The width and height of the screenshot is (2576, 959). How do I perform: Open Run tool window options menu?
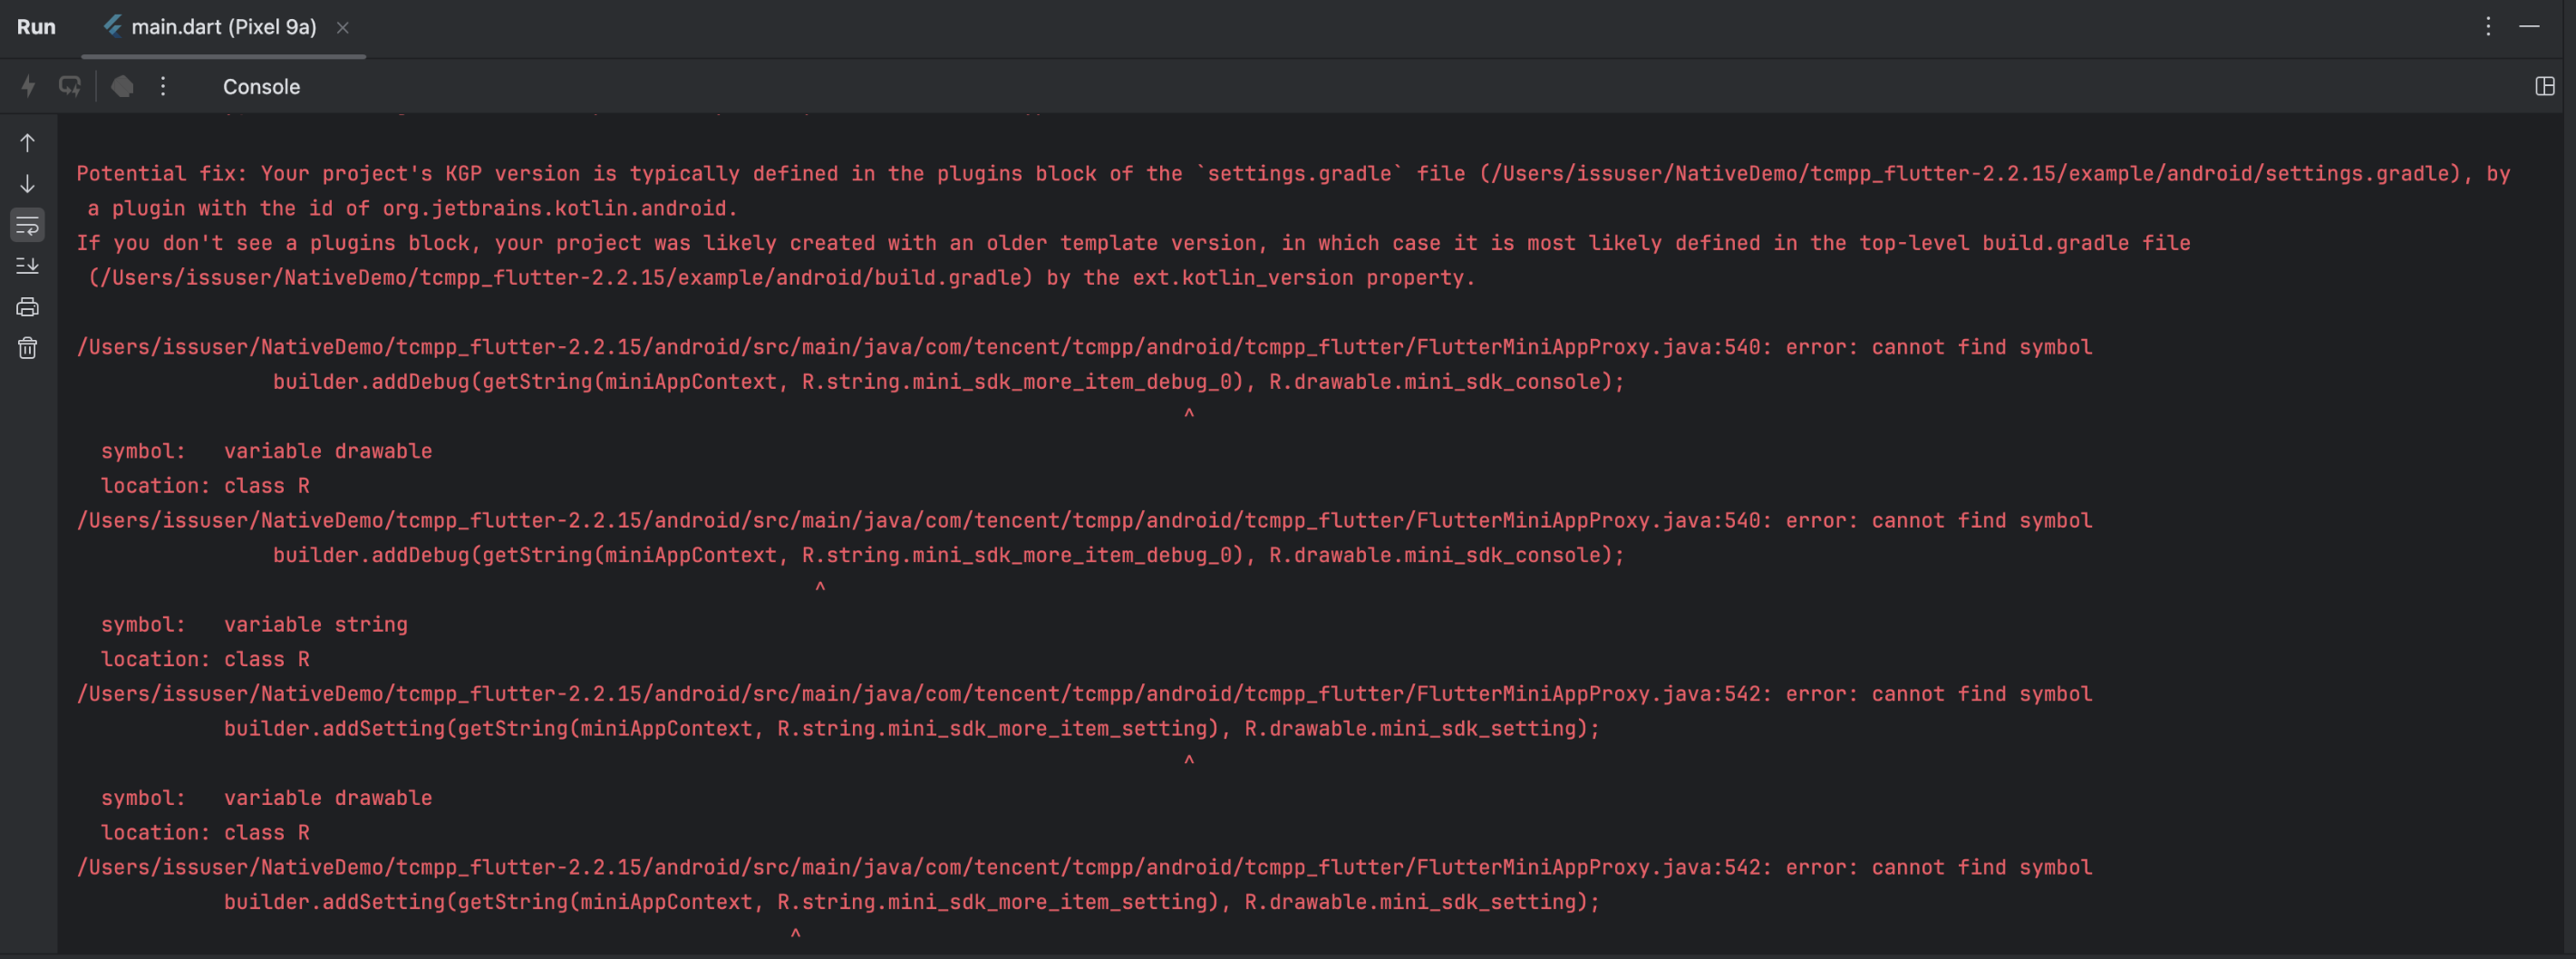click(x=2488, y=27)
